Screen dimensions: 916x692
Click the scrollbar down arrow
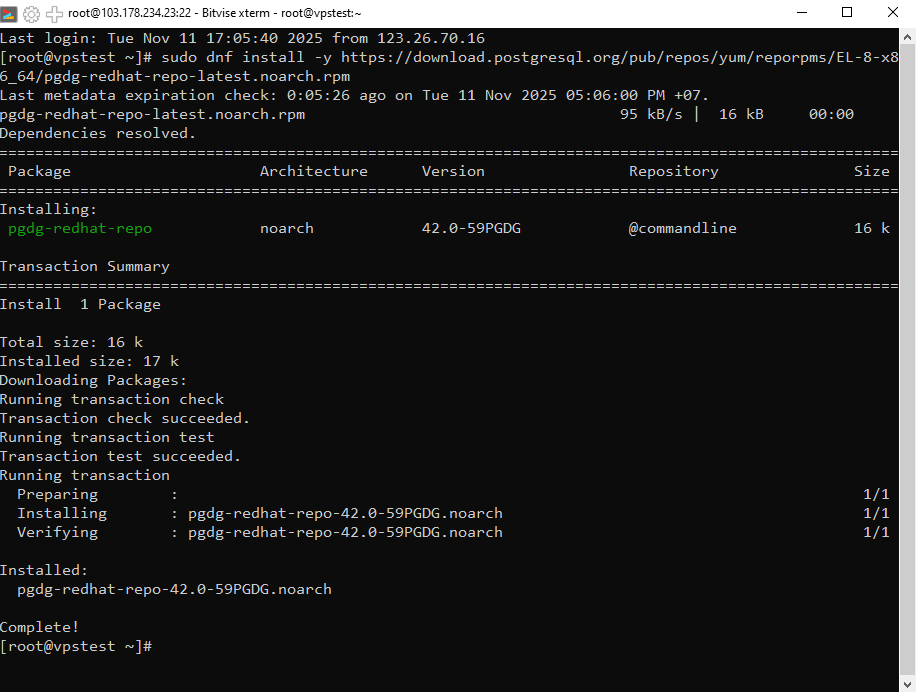[908, 684]
